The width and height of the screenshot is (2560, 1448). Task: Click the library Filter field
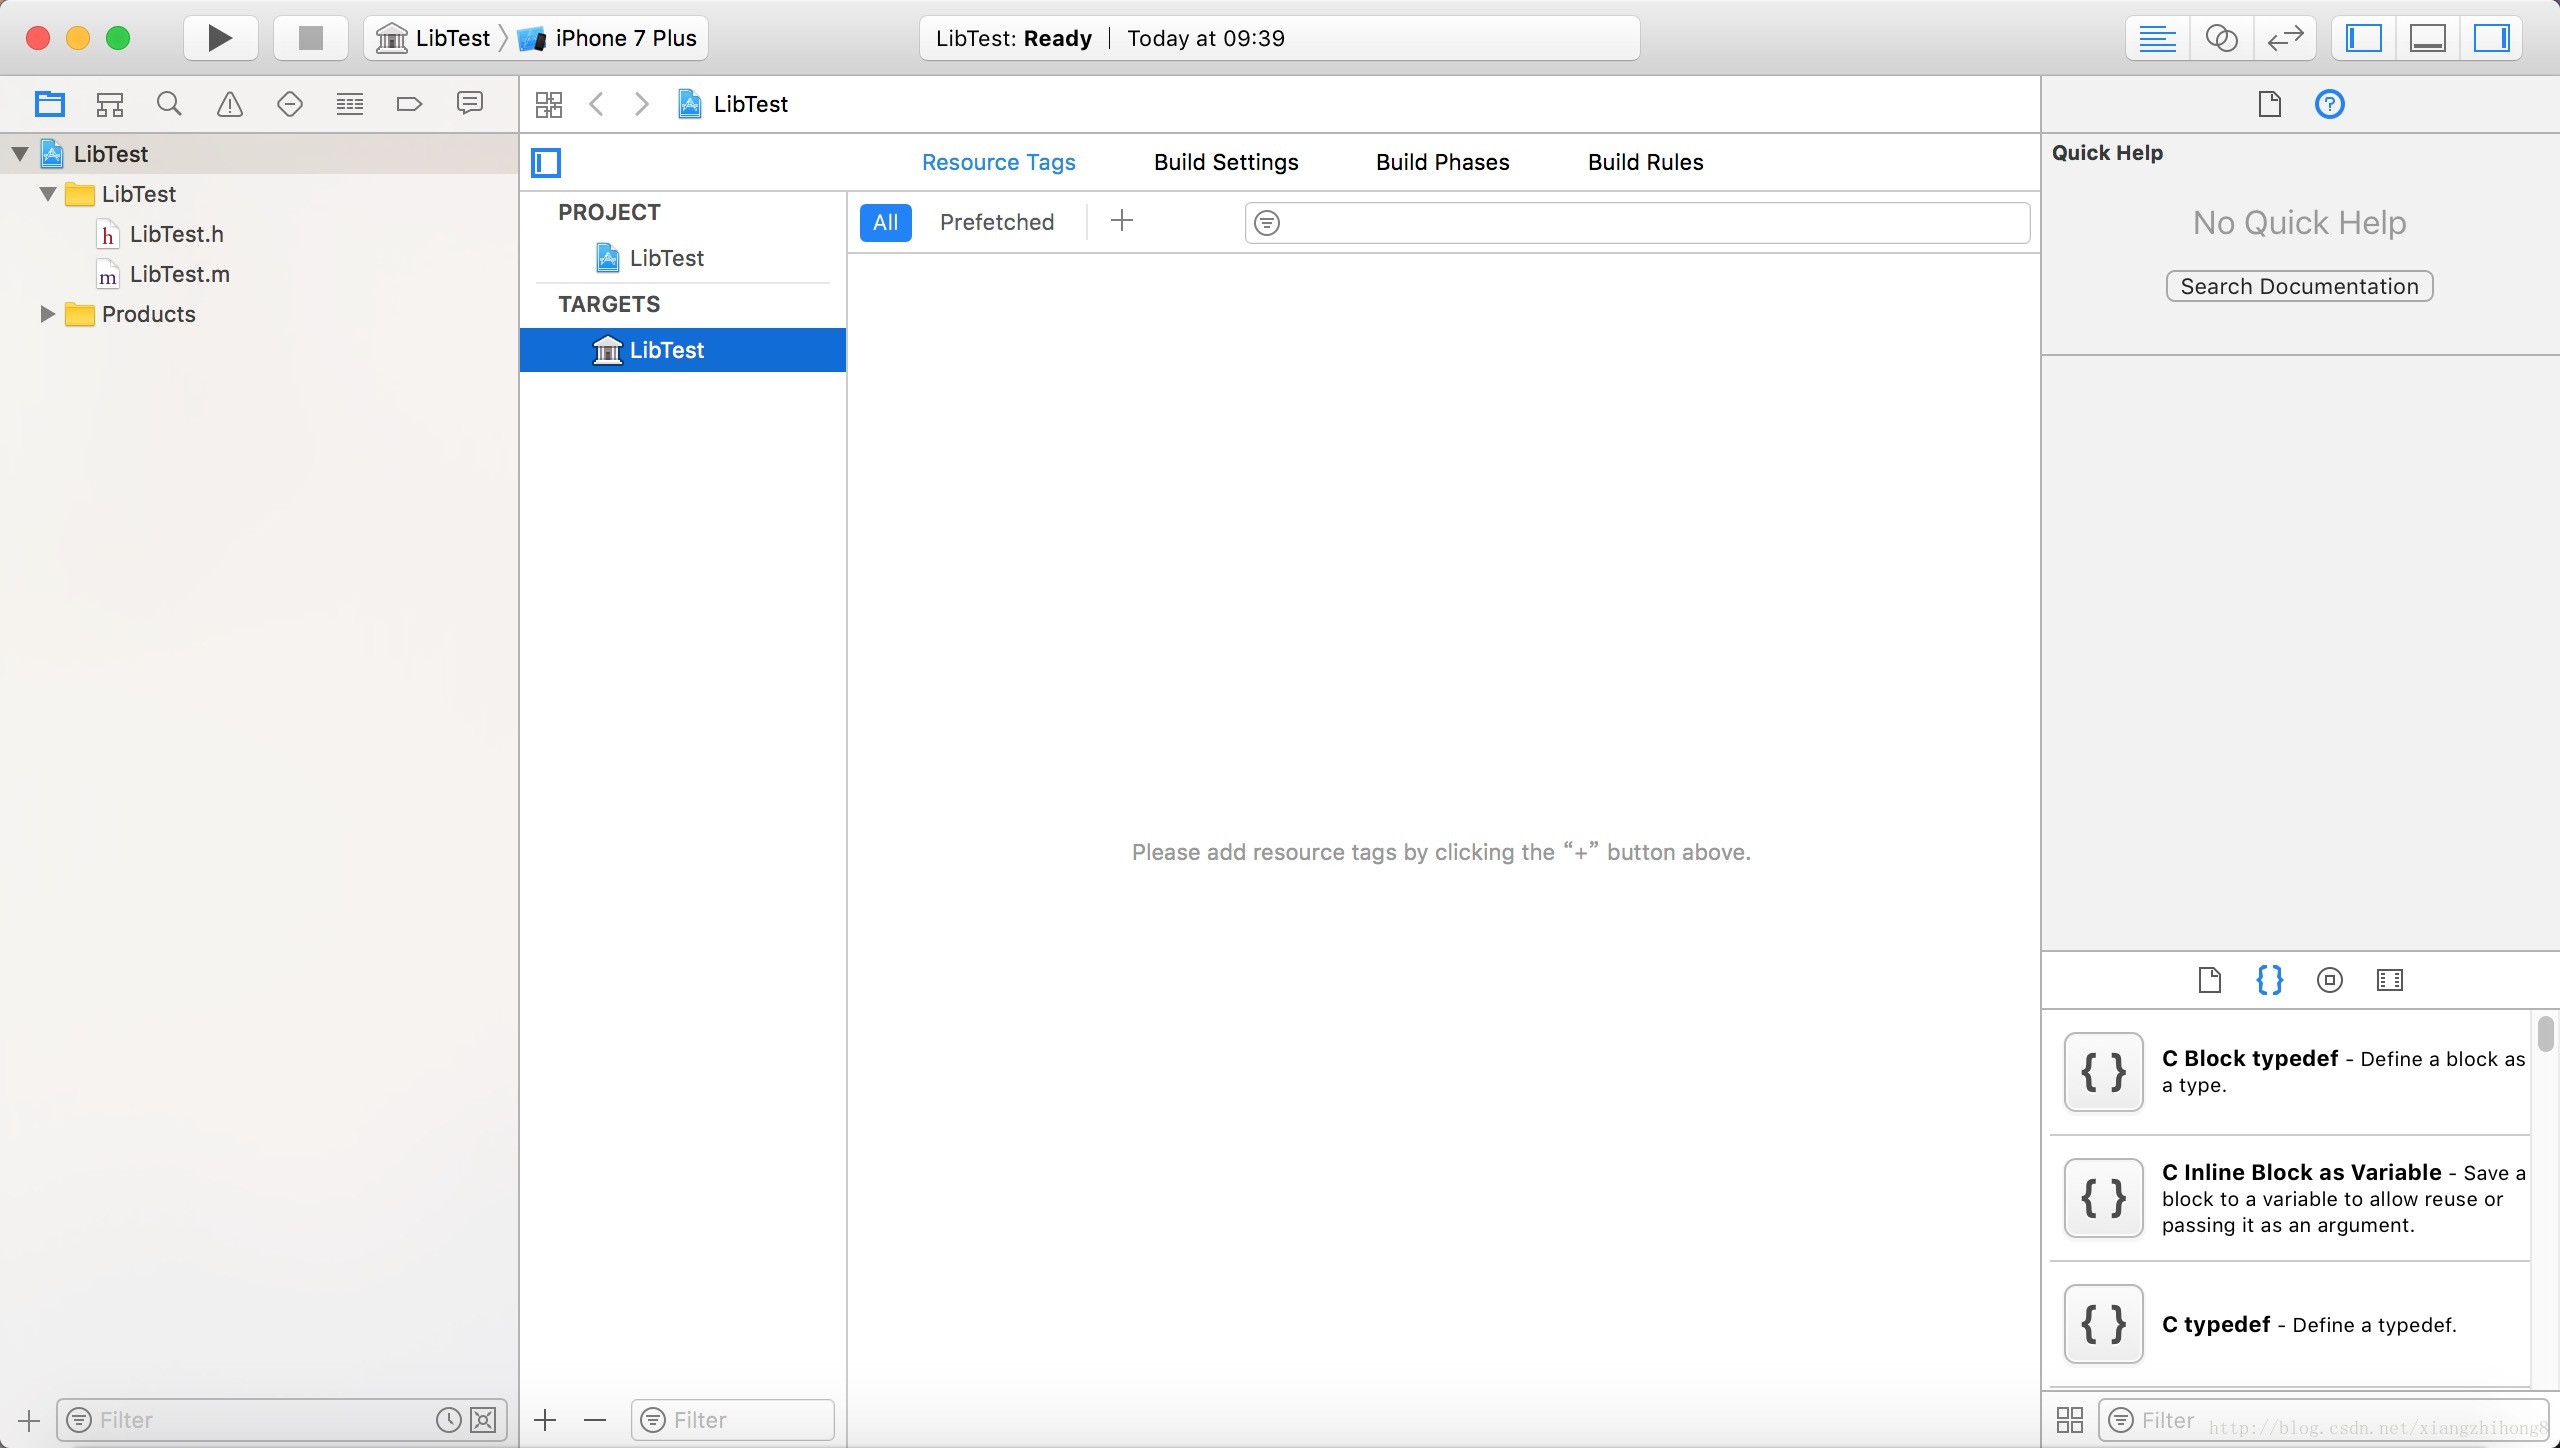[2323, 1420]
